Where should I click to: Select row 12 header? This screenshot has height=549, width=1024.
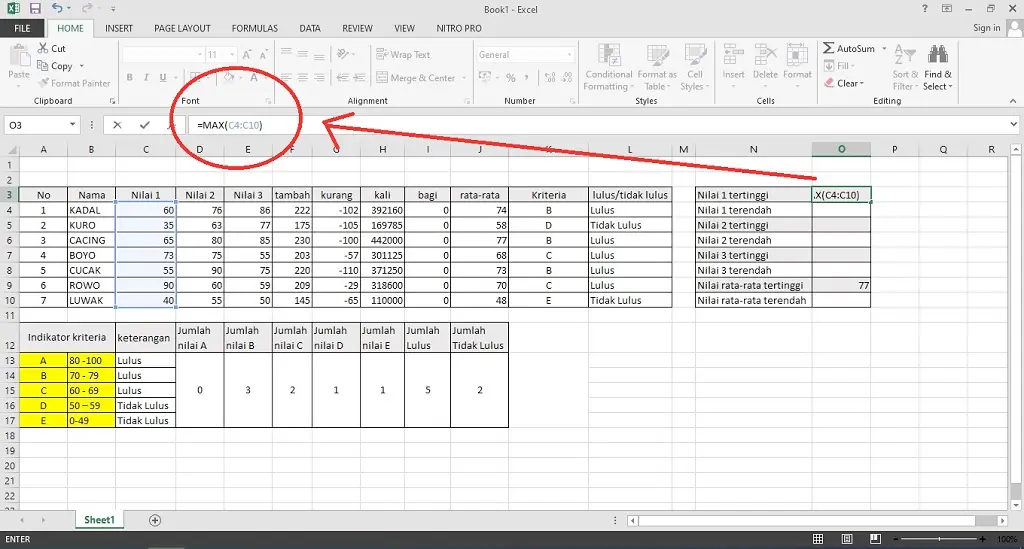9,337
